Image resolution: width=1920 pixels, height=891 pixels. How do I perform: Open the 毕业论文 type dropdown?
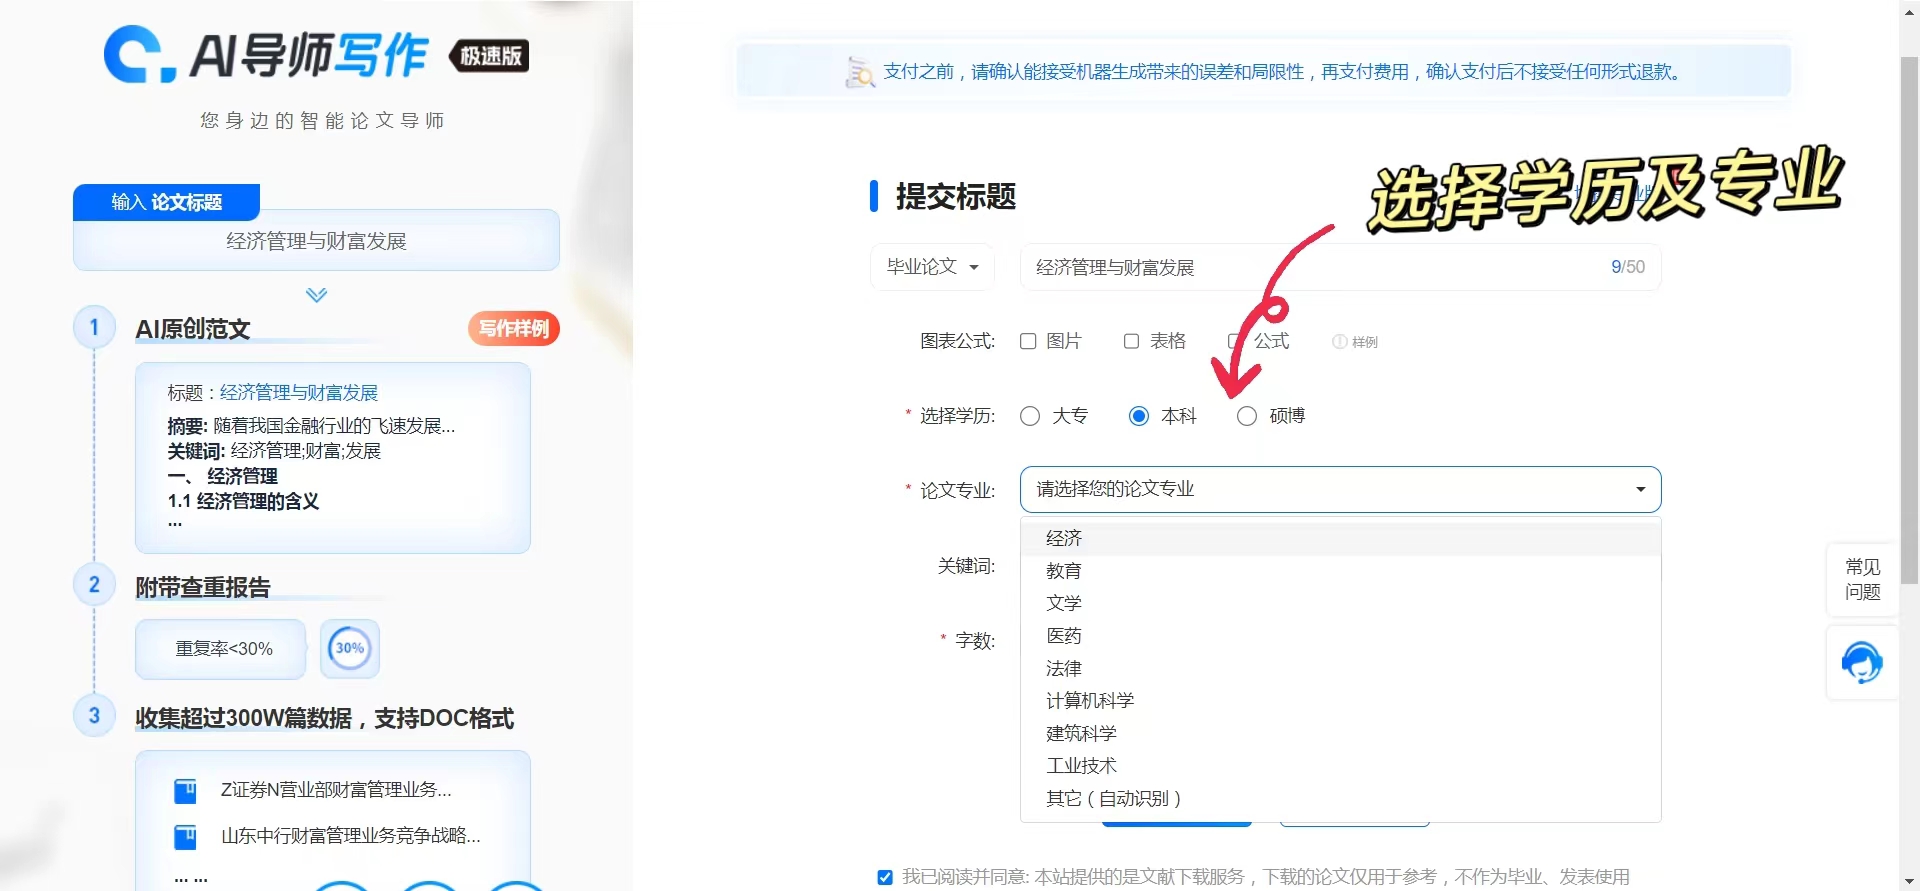pyautogui.click(x=932, y=267)
